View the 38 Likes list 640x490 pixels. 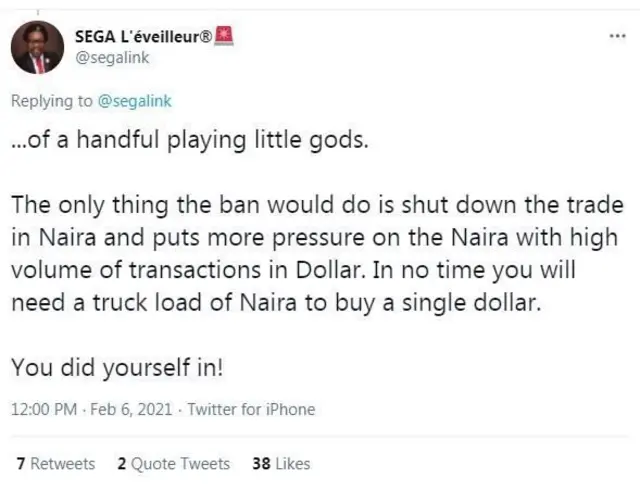click(x=281, y=464)
